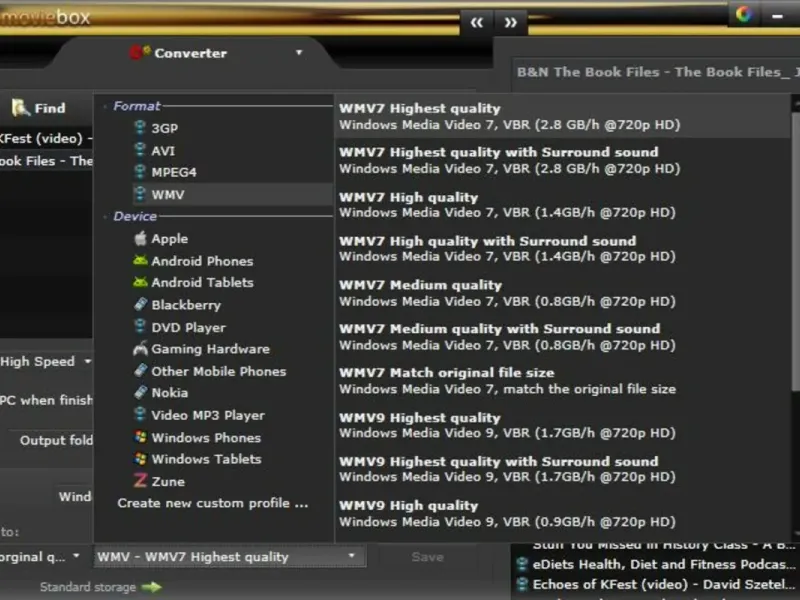Choose WMV7 Medium quality profile
This screenshot has height=600, width=800.
point(562,293)
